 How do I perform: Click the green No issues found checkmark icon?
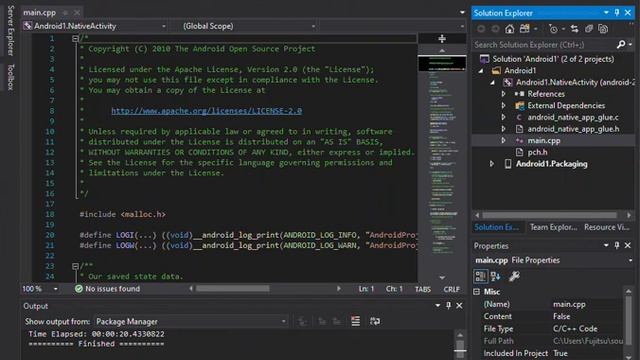tap(79, 289)
